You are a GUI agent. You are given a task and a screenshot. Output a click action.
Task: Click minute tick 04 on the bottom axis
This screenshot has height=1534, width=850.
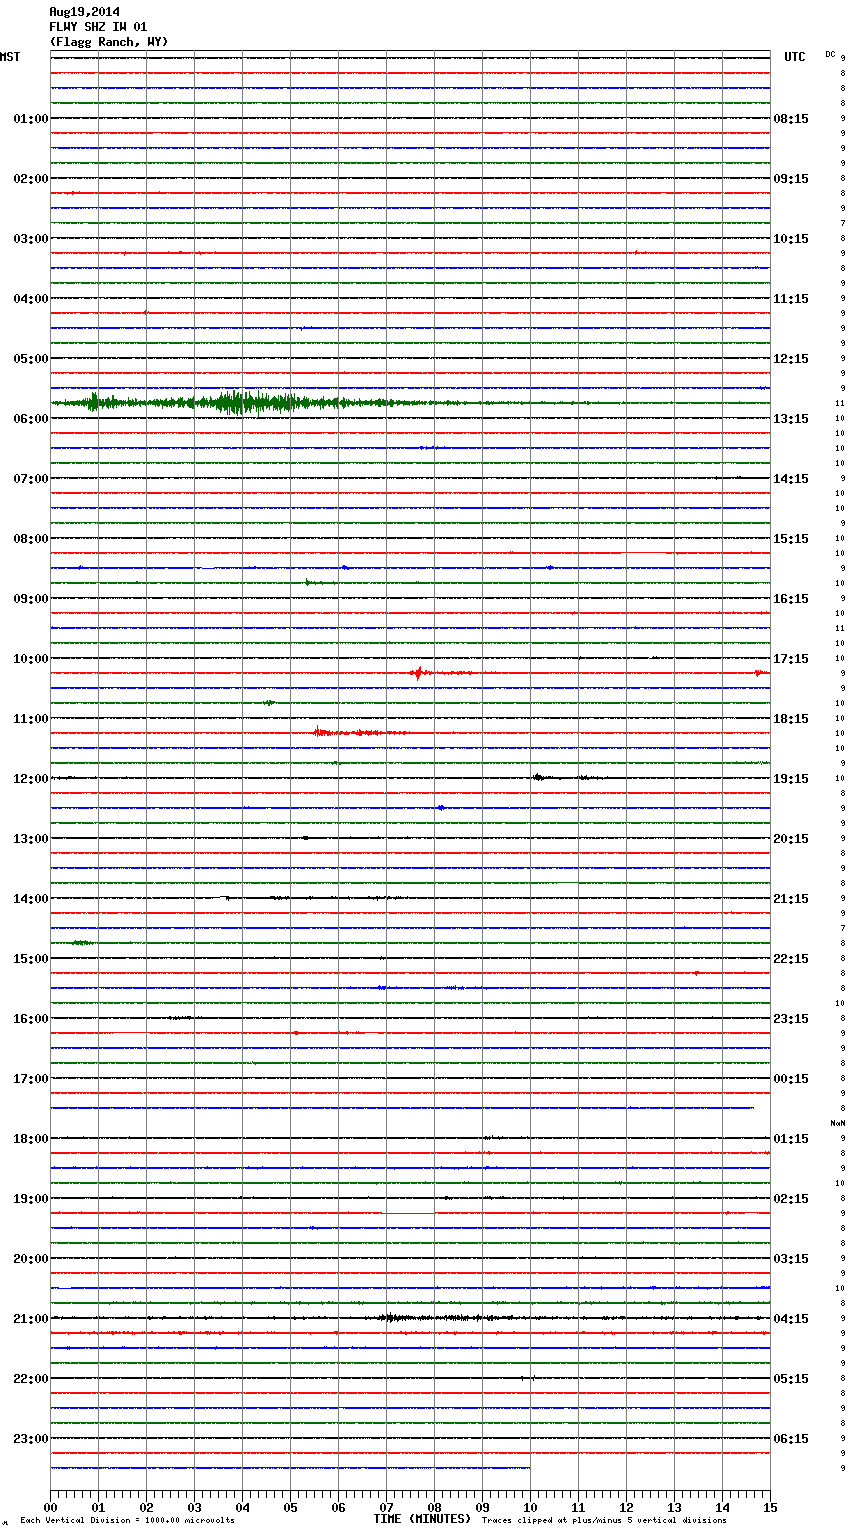pyautogui.click(x=242, y=1507)
